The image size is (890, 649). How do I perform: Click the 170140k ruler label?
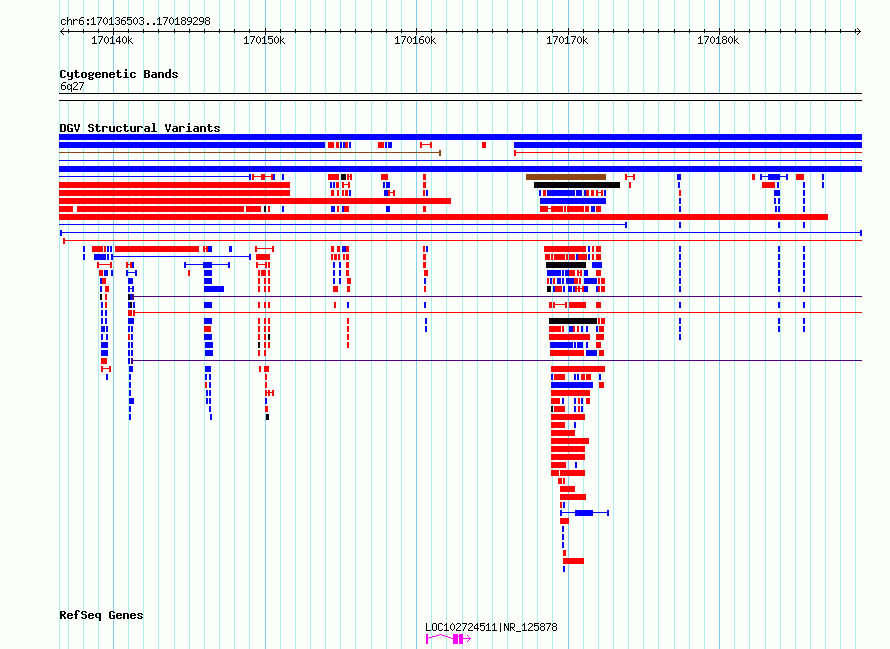click(112, 40)
